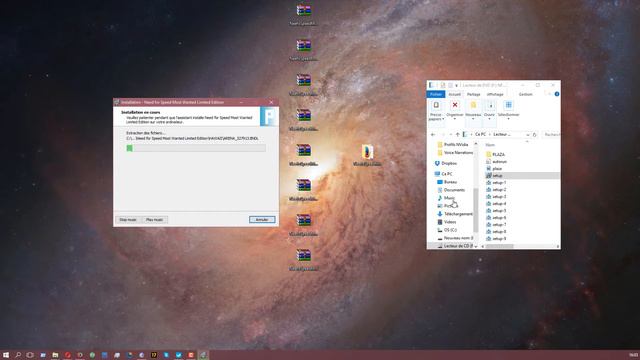
Task: Click the installer icon on the taskbar
Action: pos(203,355)
